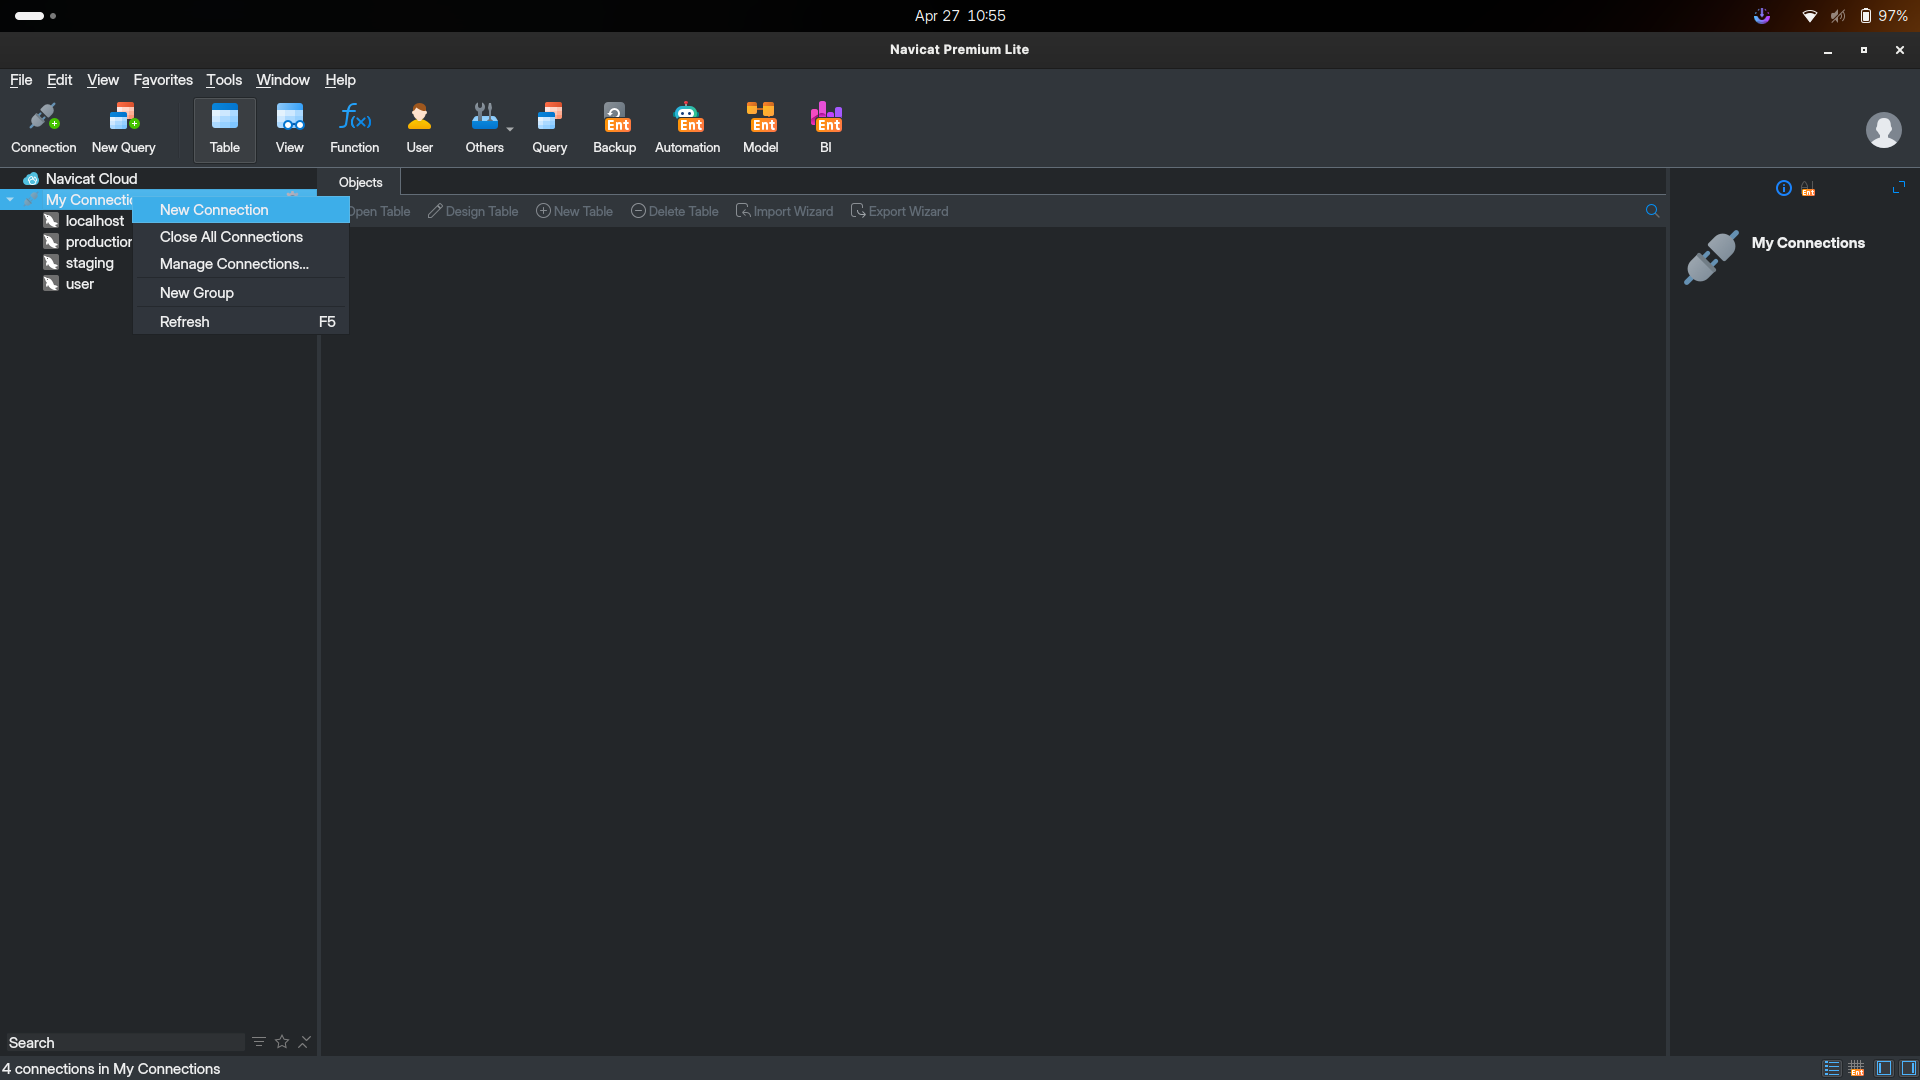Screen dimensions: 1920x1080
Task: Click the 'My Connections' title in the information pane
Action: (1808, 243)
